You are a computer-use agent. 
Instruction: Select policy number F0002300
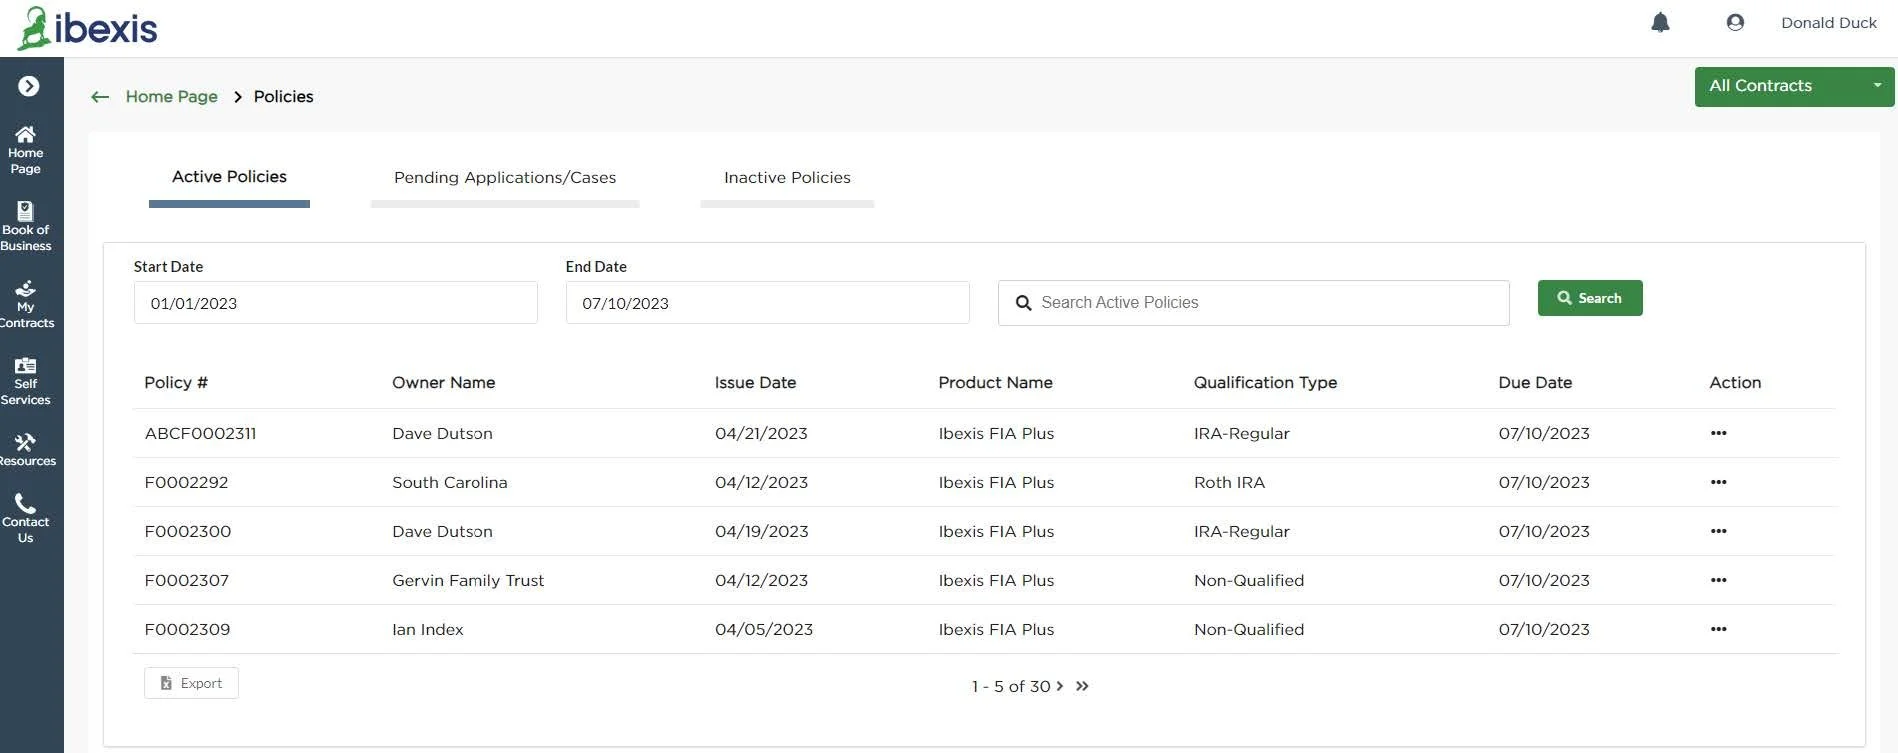187,531
